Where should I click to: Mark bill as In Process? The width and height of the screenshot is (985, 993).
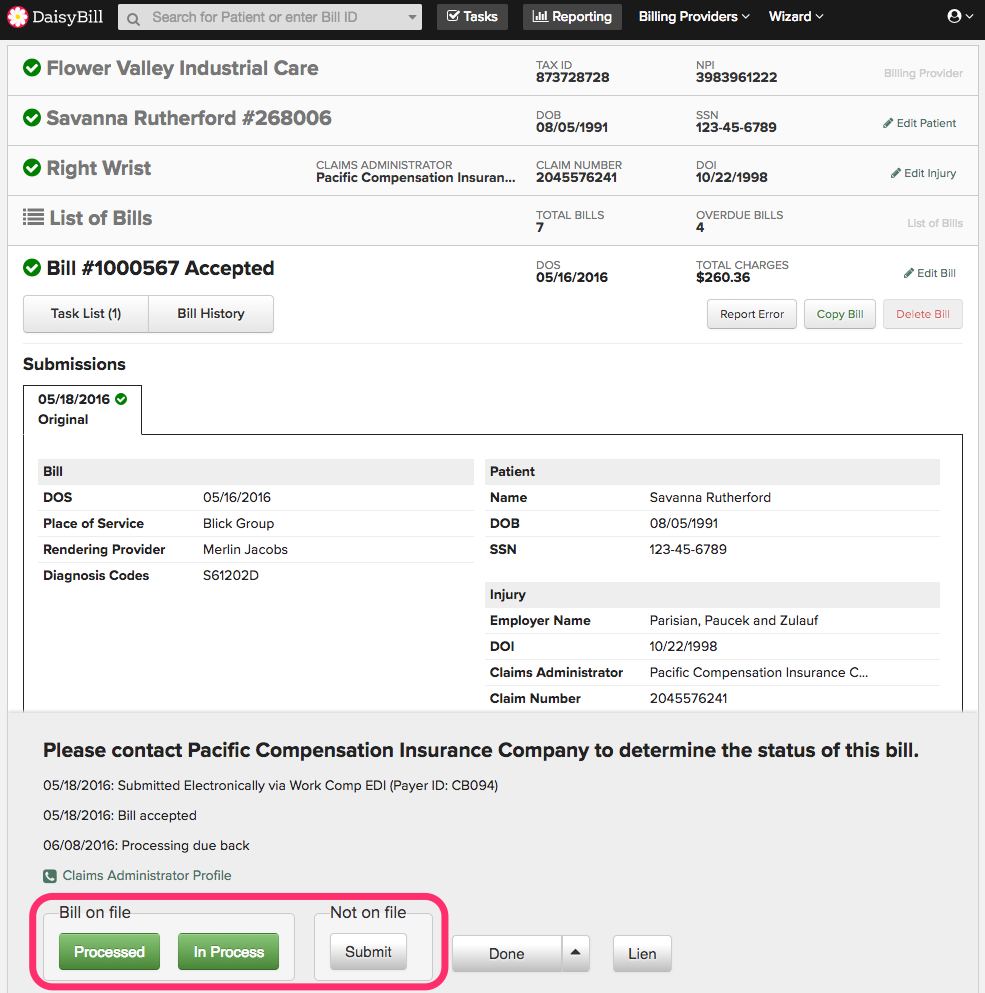[x=229, y=951]
